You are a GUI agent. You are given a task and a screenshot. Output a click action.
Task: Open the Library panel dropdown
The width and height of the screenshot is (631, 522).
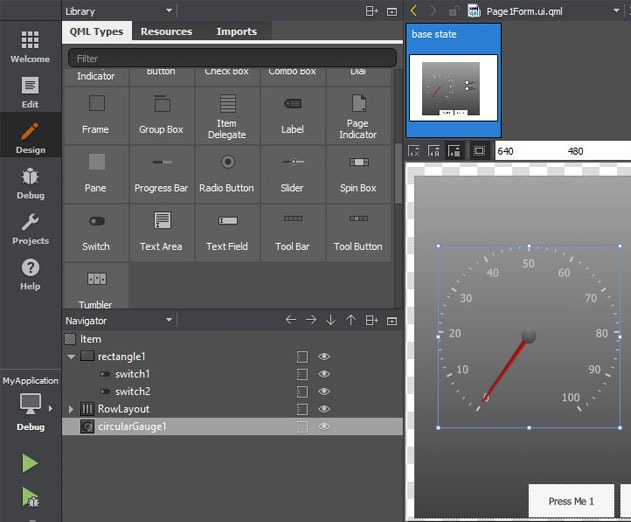[169, 10]
